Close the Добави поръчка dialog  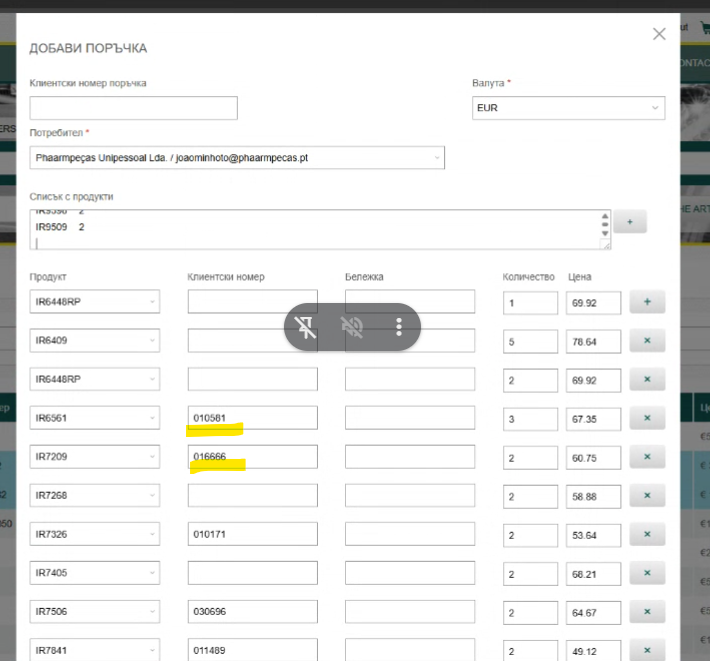[659, 34]
